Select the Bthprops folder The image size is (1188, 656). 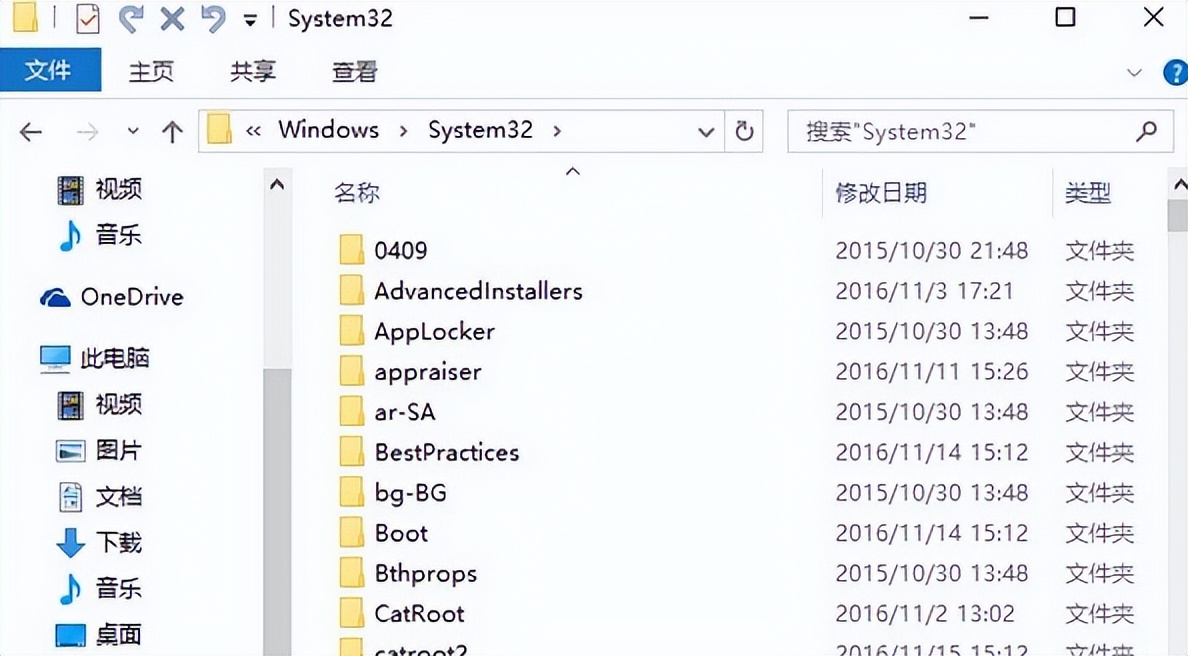[425, 573]
